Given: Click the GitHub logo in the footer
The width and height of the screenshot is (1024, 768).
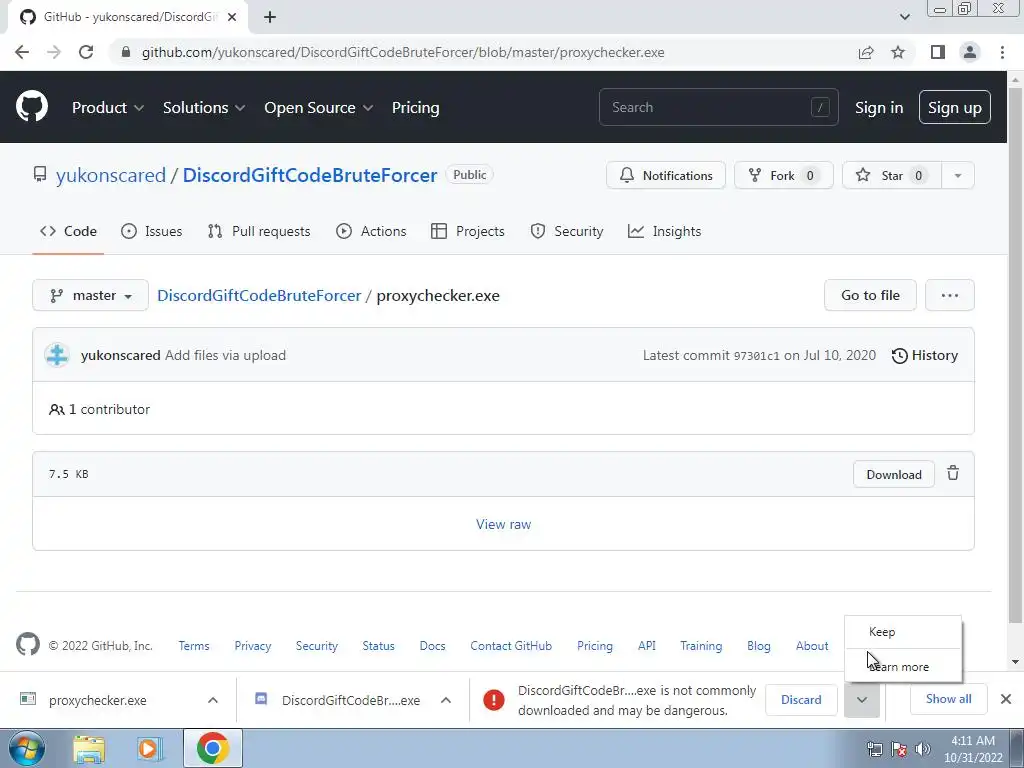Looking at the screenshot, I should tap(28, 645).
